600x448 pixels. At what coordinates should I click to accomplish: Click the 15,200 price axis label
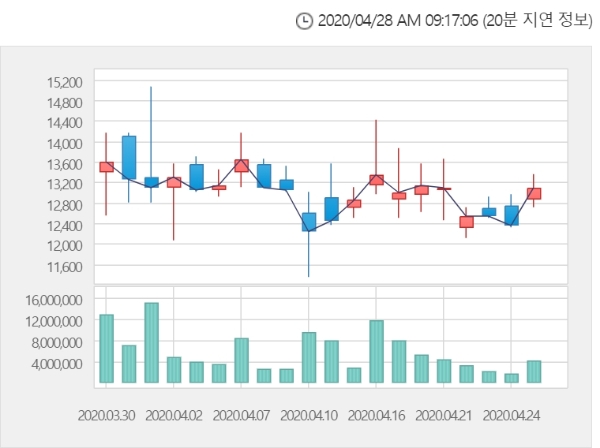(x=65, y=82)
